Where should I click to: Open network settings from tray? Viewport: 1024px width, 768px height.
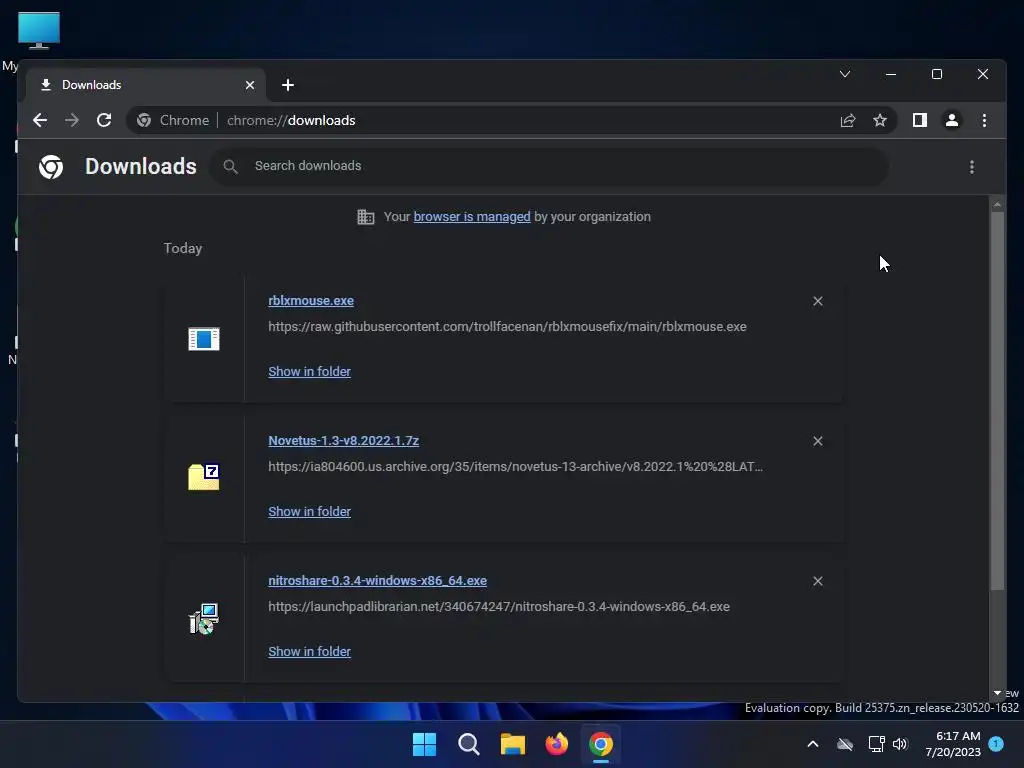[876, 744]
